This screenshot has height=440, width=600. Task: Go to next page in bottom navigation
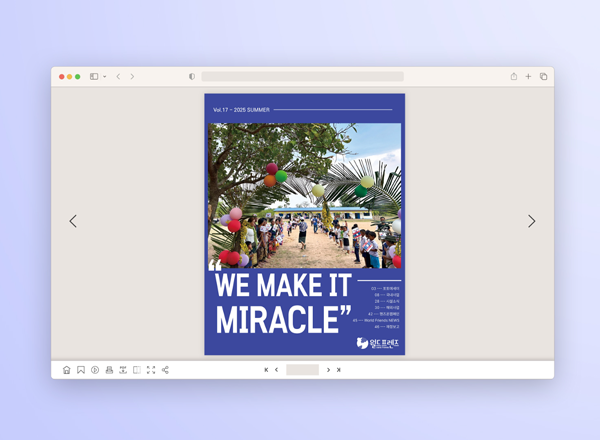click(x=328, y=370)
